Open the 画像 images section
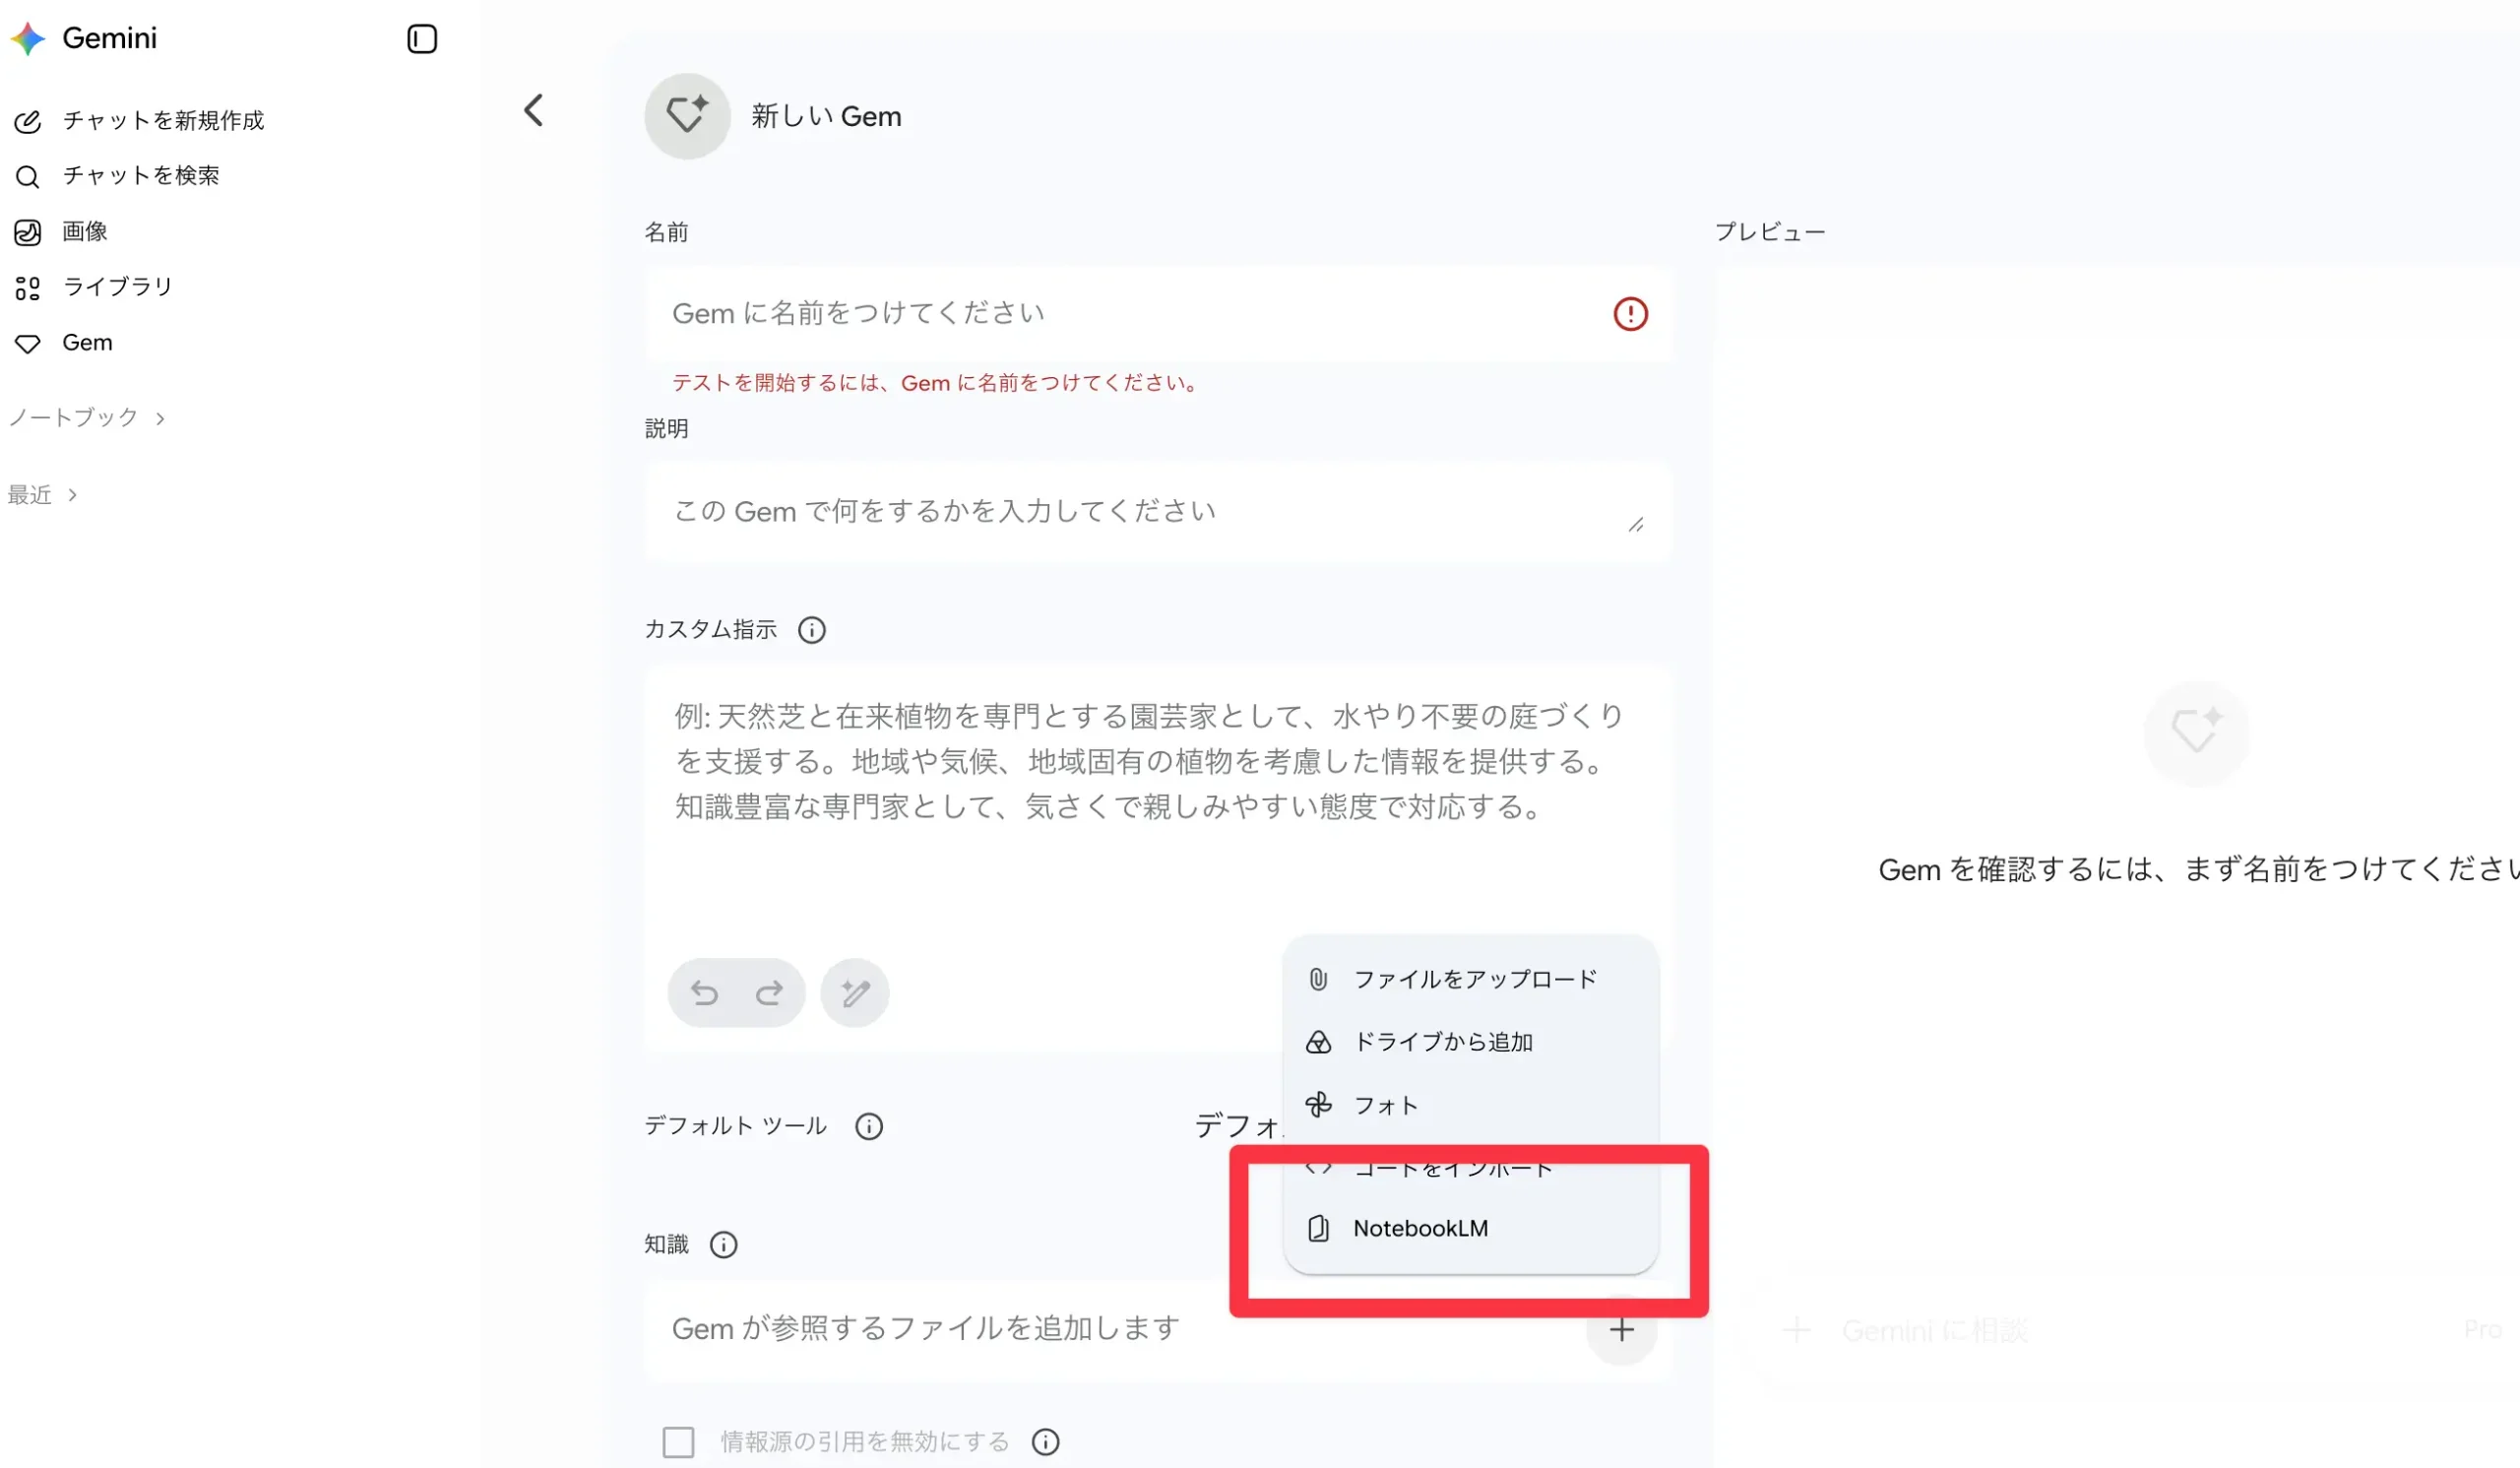The width and height of the screenshot is (2520, 1468). coord(60,232)
